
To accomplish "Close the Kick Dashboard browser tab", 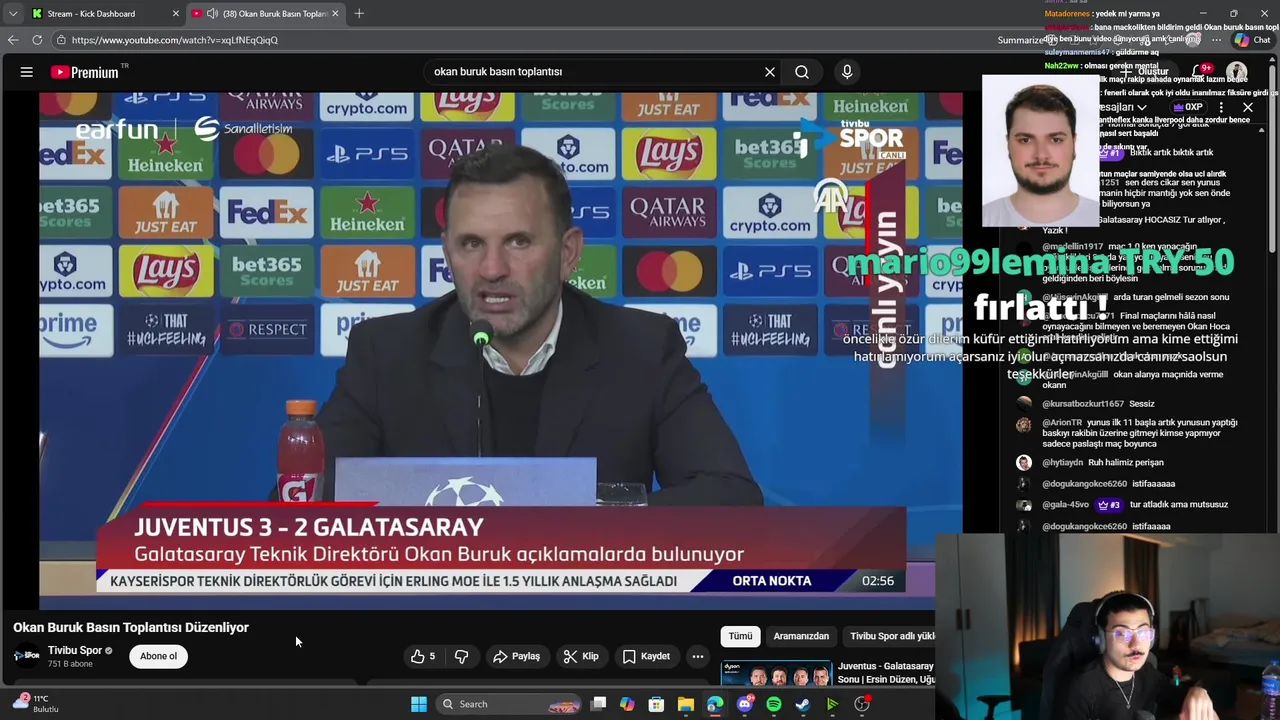I will pyautogui.click(x=177, y=14).
